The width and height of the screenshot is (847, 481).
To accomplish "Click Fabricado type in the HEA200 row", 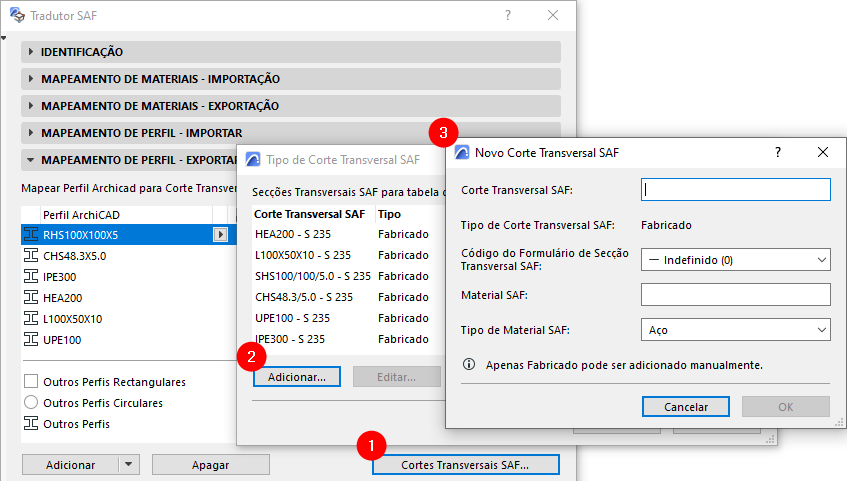I will point(403,234).
